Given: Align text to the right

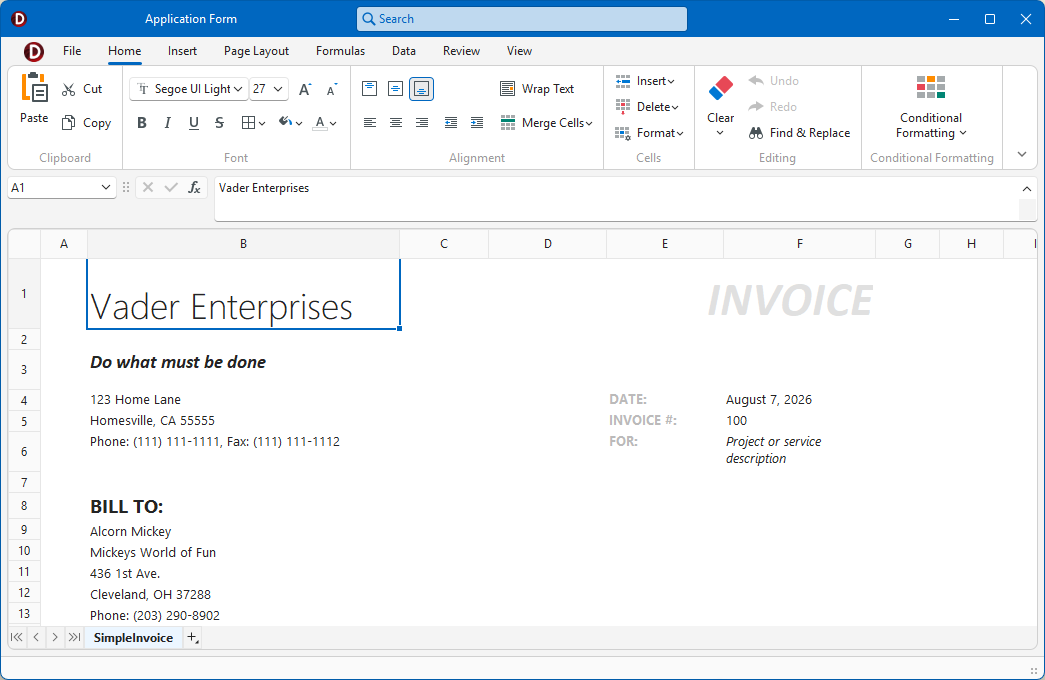Looking at the screenshot, I should 421,123.
